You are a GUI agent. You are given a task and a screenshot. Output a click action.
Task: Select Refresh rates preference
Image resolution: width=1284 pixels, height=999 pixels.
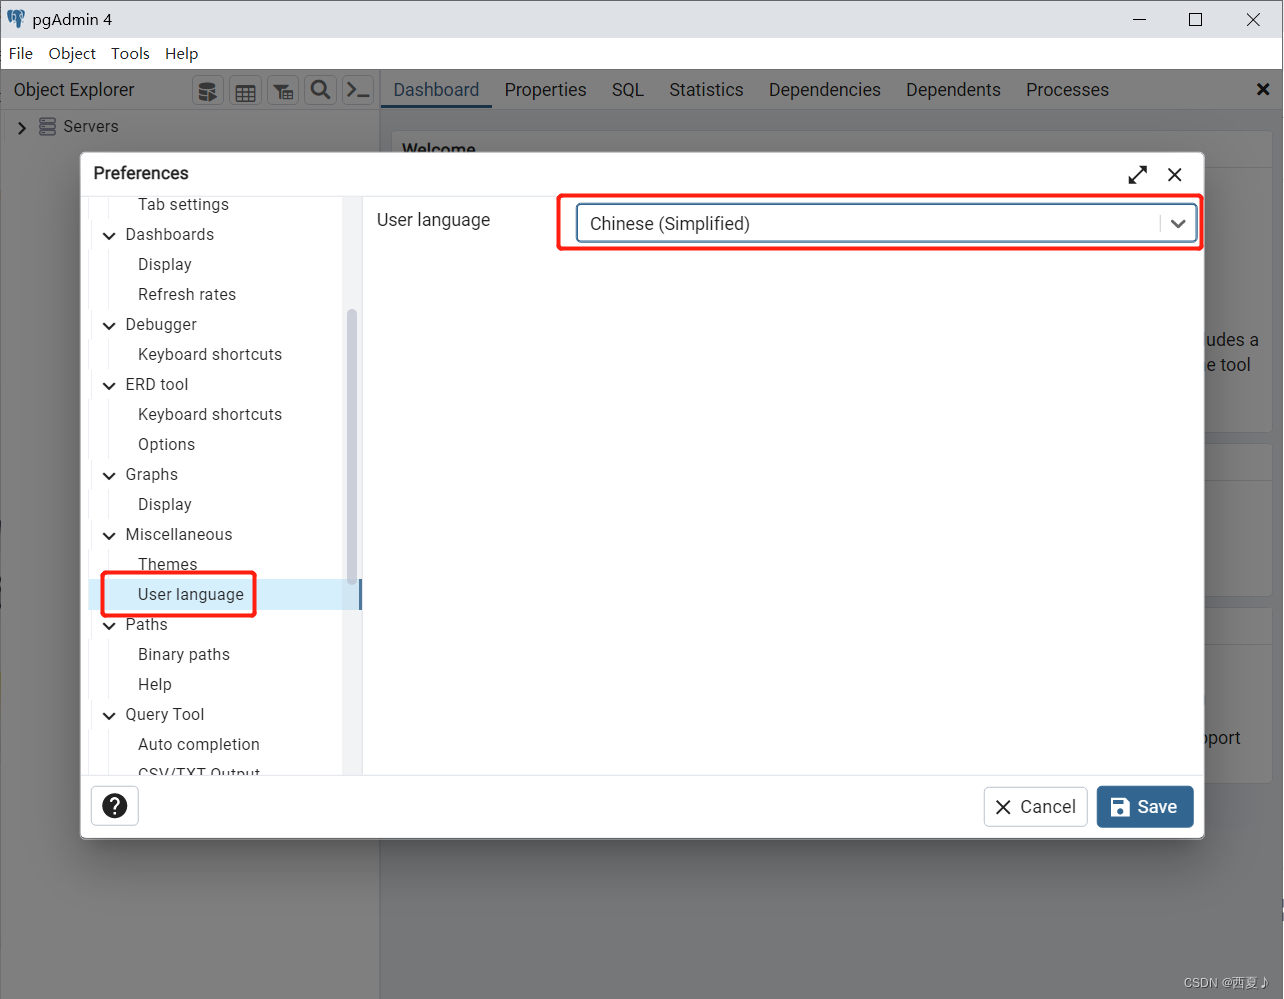click(187, 295)
